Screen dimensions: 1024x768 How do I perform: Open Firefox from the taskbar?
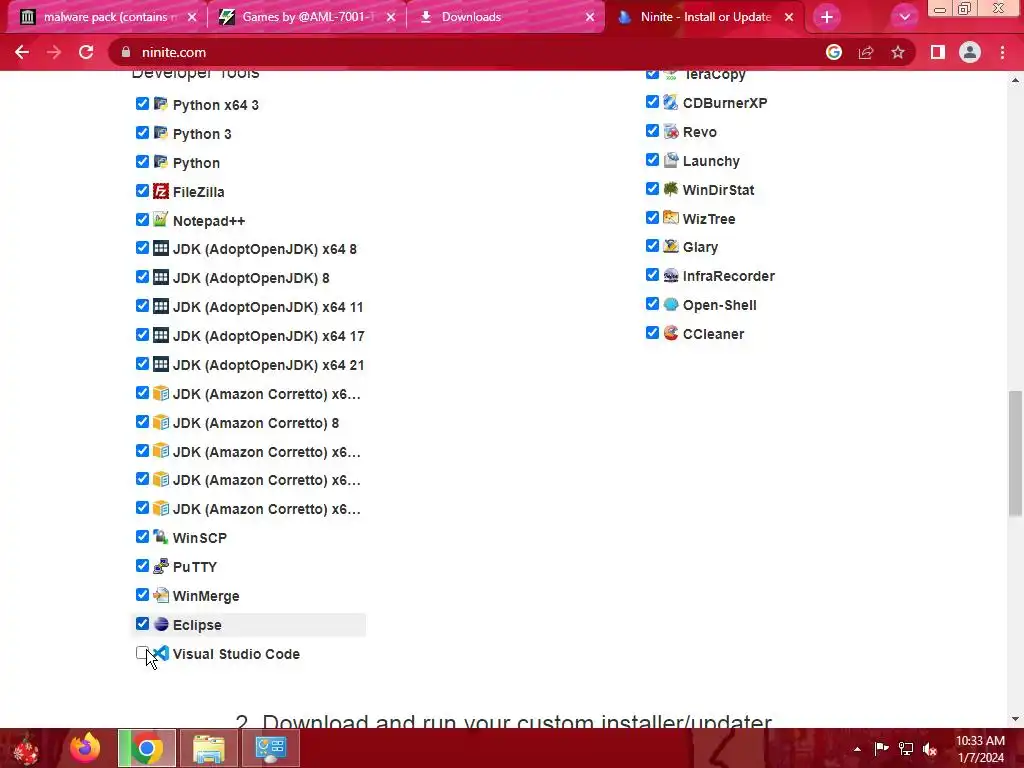pyautogui.click(x=86, y=748)
